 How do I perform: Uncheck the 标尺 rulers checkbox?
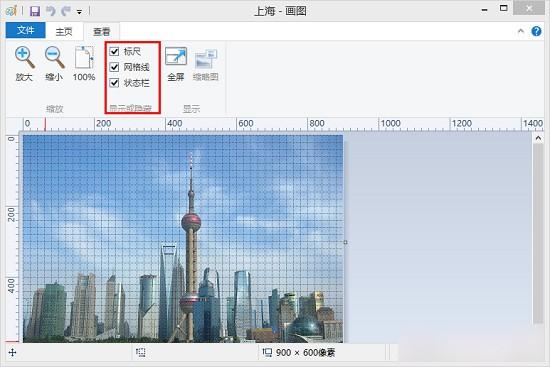tap(114, 52)
